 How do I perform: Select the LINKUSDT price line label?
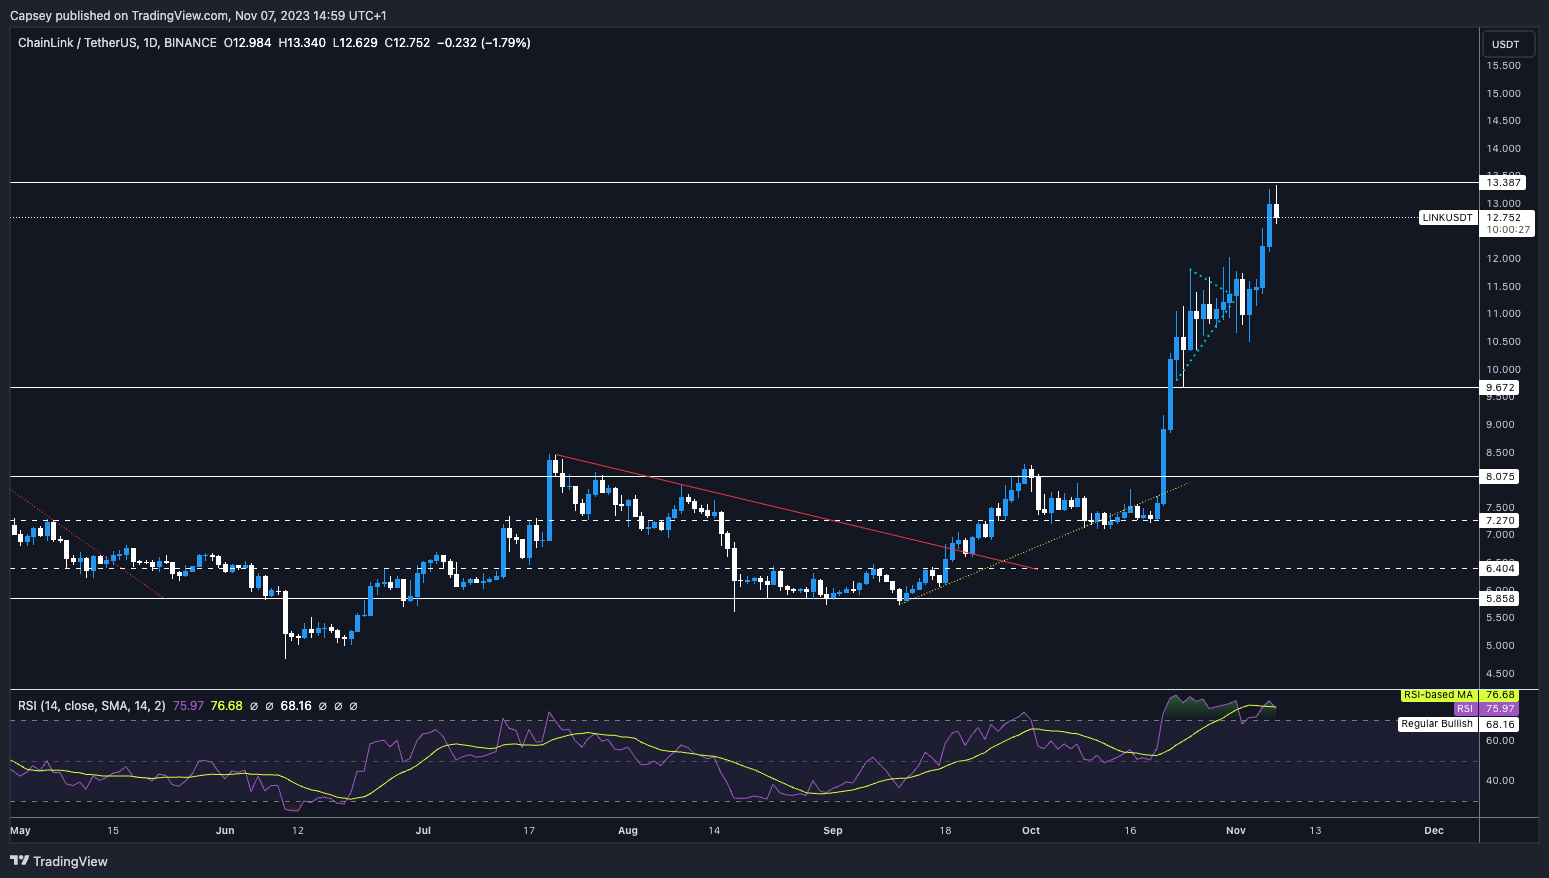1447,217
